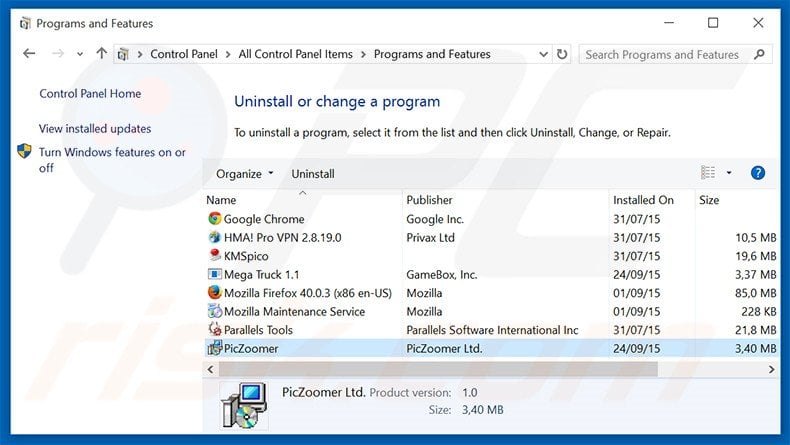The image size is (790, 445).
Task: Expand the chevron after Control Panel
Action: [x=228, y=54]
